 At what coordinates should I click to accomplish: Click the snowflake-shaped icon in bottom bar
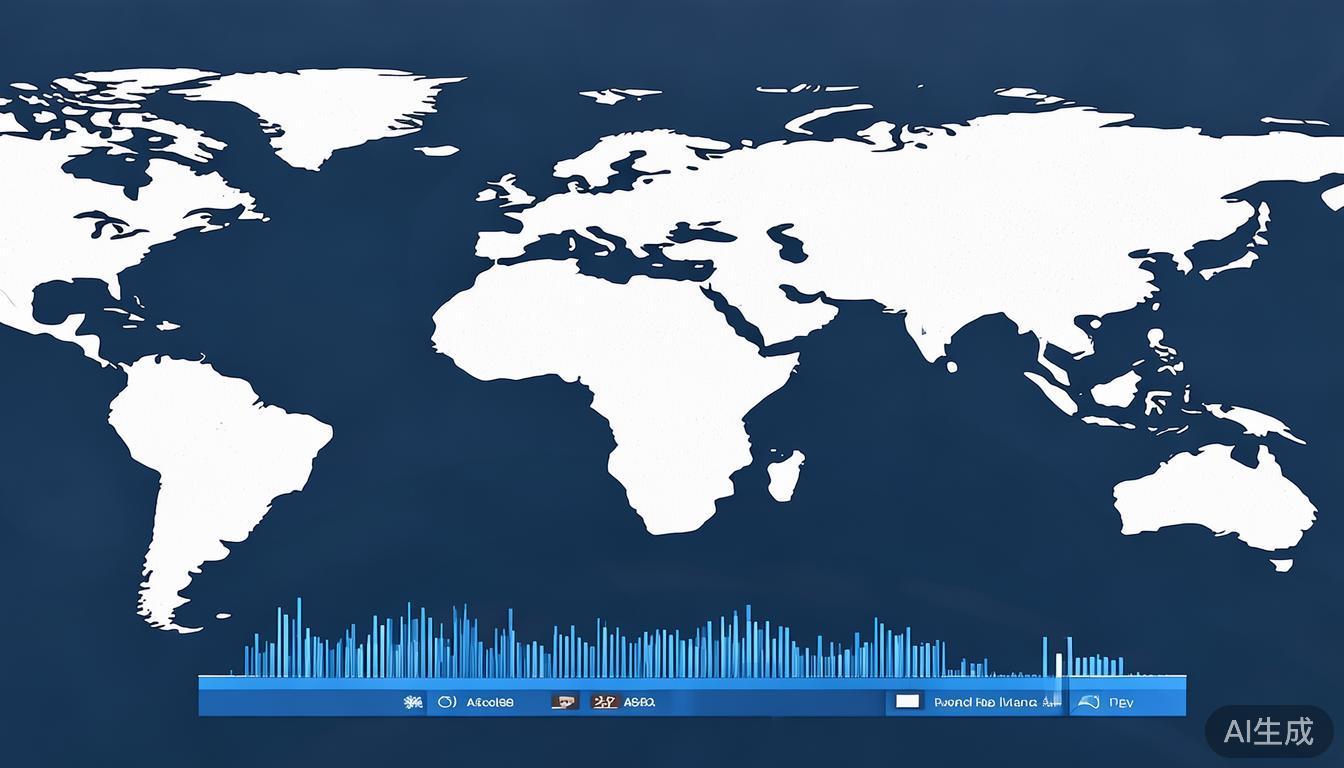click(413, 702)
